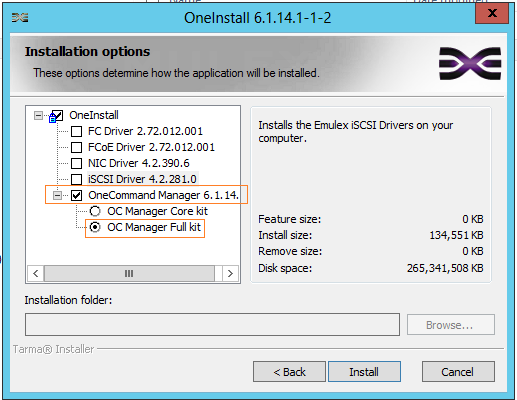The width and height of the screenshot is (517, 400).
Task: Uncheck the OneCommand Manager checkbox
Action: 77,195
